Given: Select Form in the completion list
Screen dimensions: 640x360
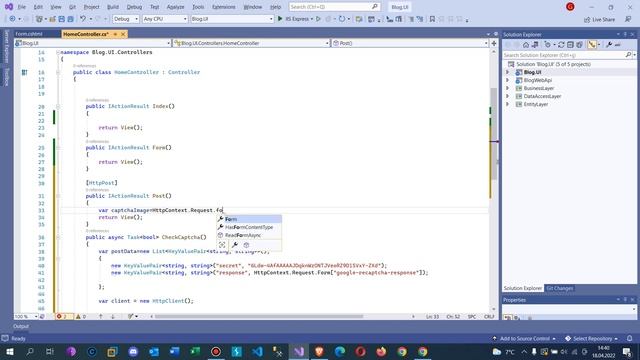Looking at the screenshot, I should point(249,219).
